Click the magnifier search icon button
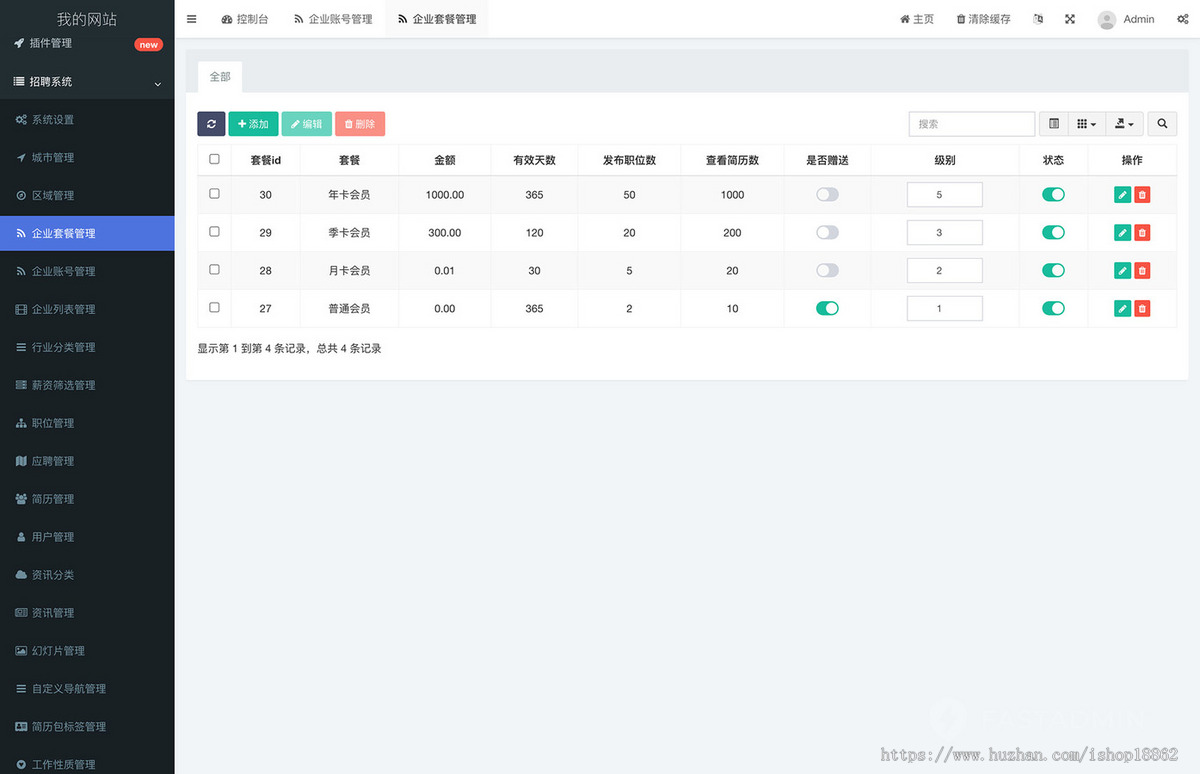The width and height of the screenshot is (1200, 774). (1162, 124)
